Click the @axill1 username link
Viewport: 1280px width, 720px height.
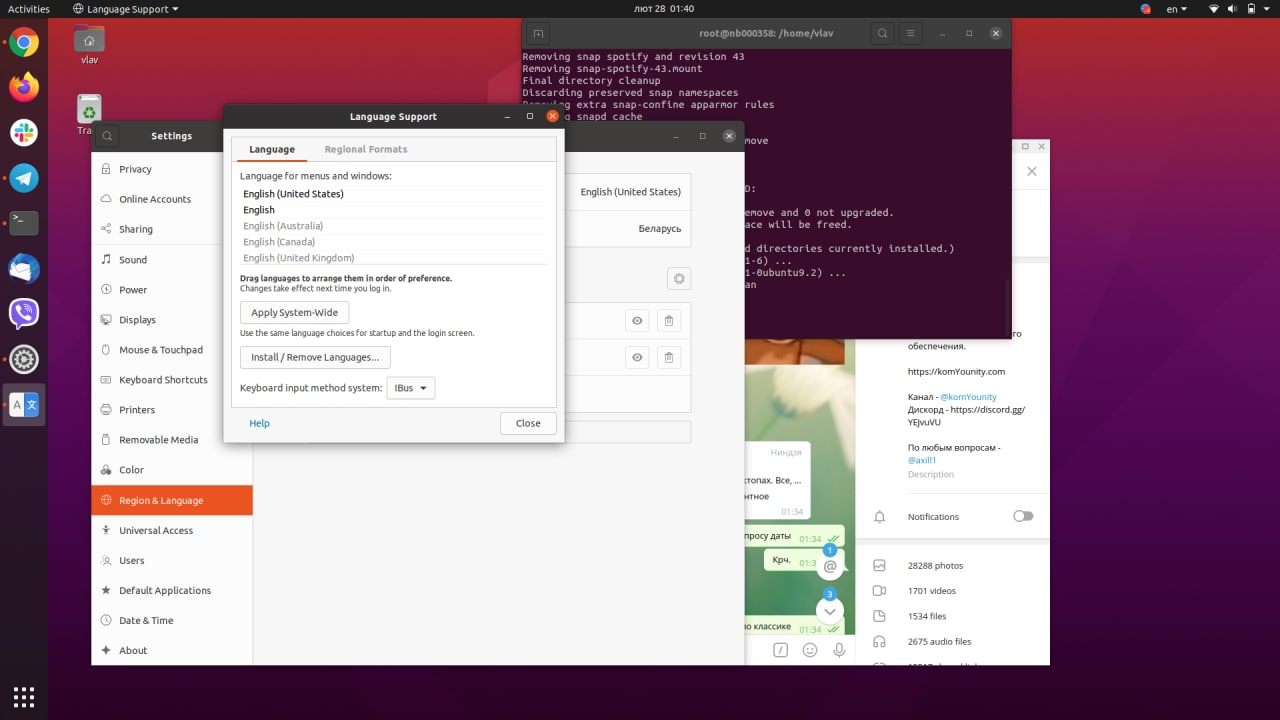click(x=922, y=460)
